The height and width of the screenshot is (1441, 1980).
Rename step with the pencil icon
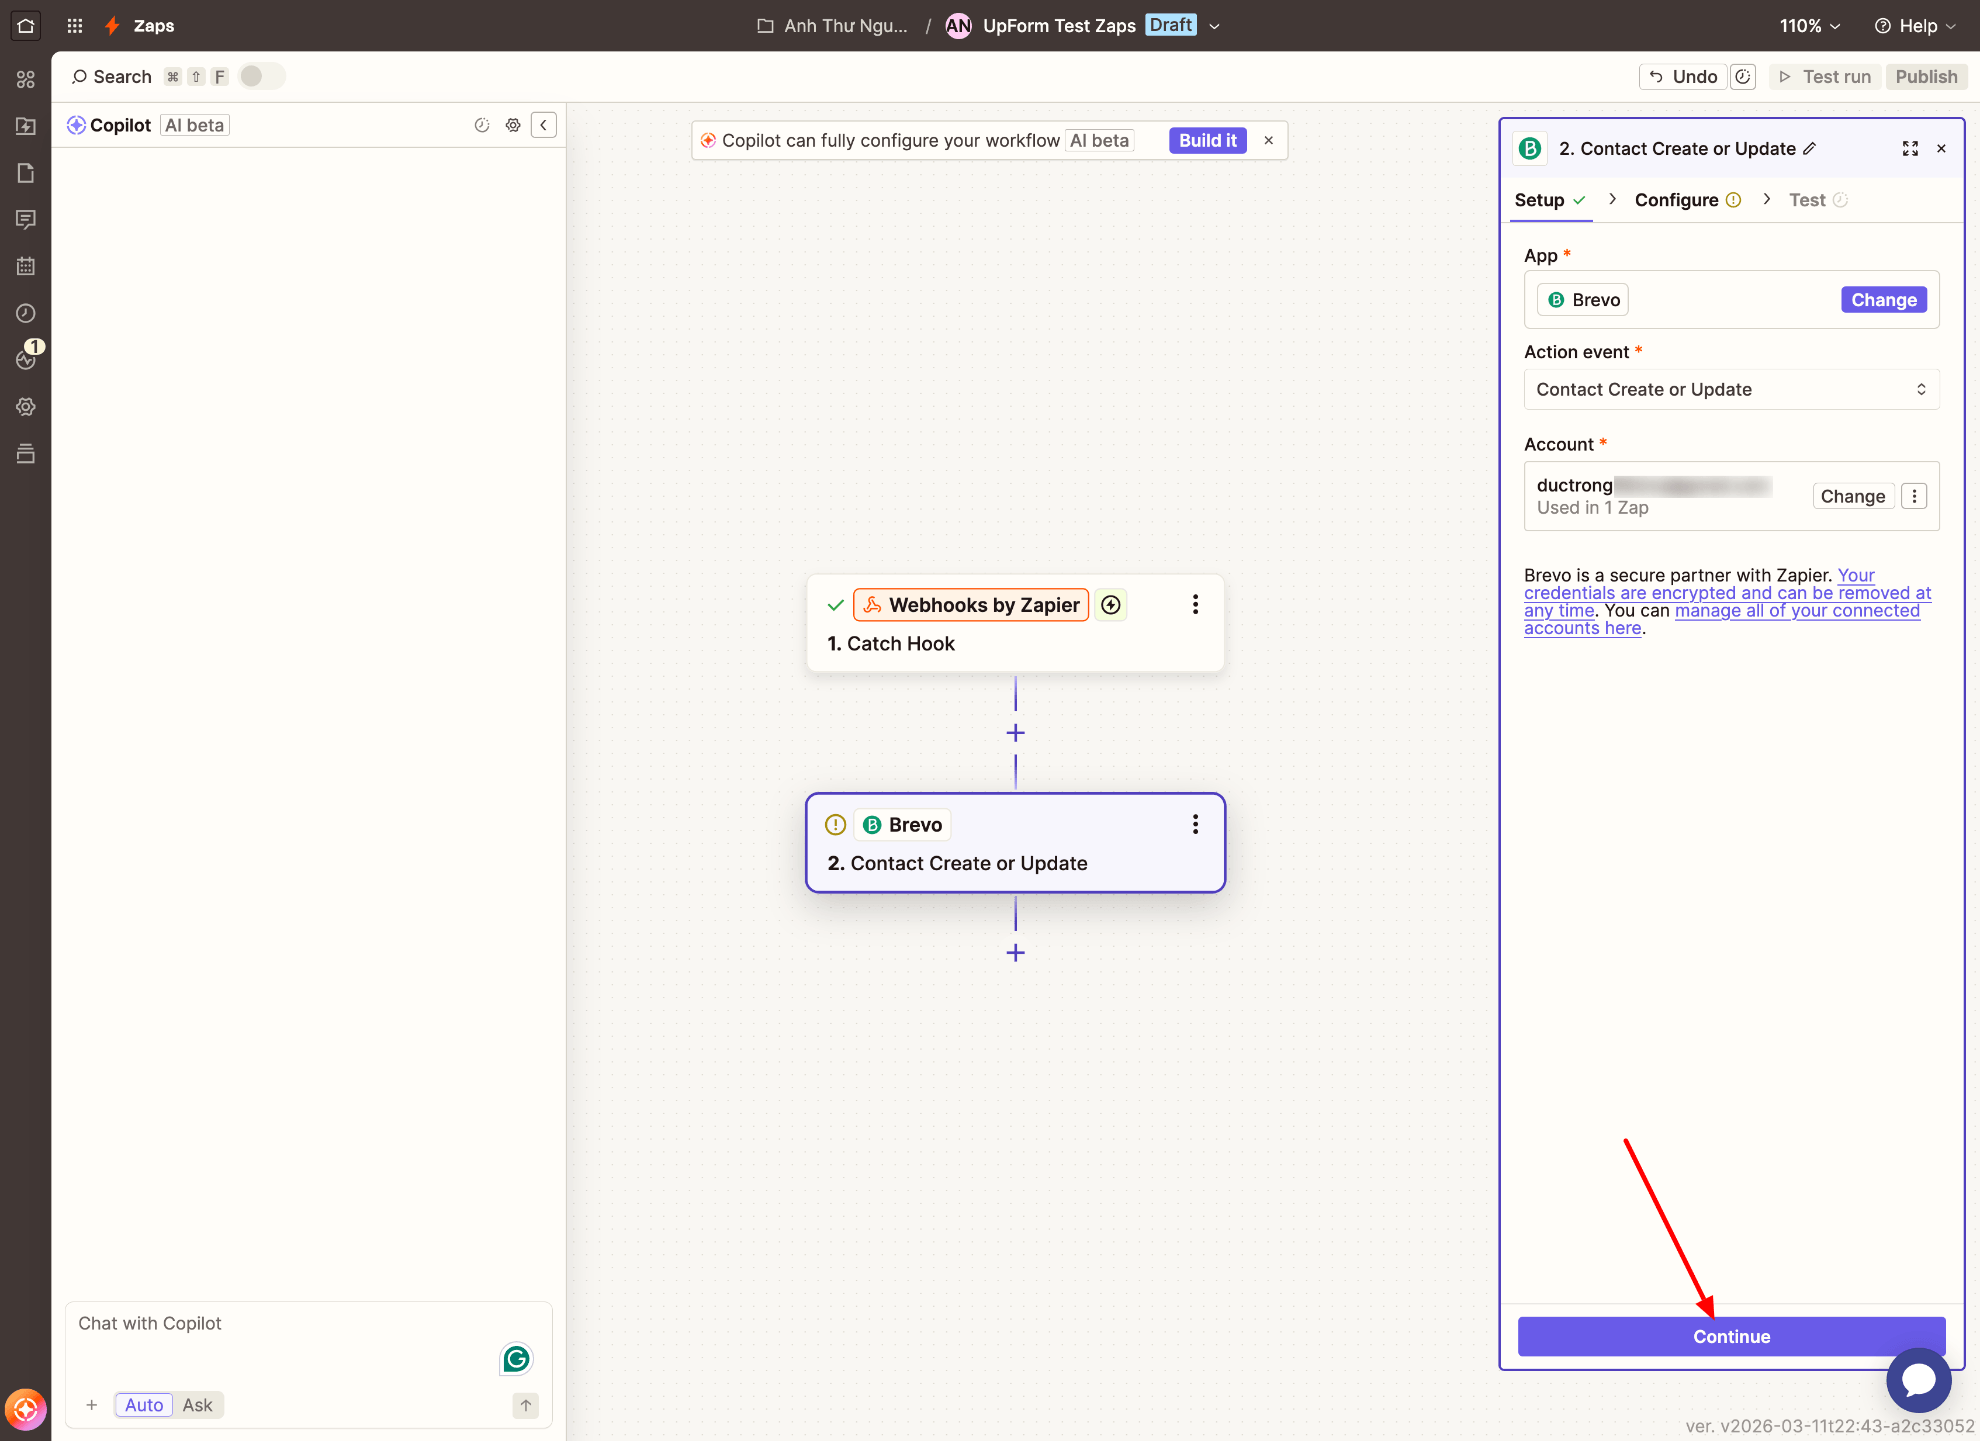pos(1810,149)
